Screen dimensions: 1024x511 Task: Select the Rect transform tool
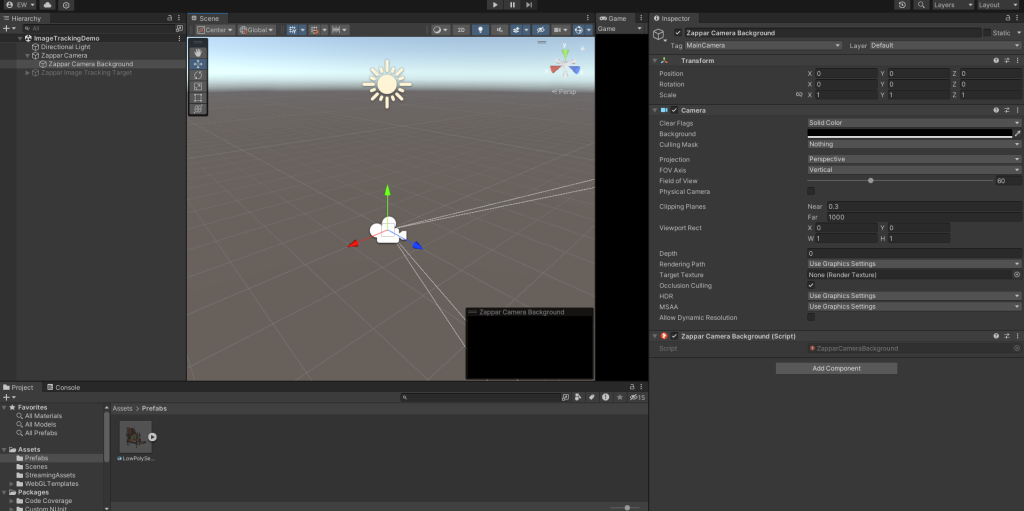198,97
